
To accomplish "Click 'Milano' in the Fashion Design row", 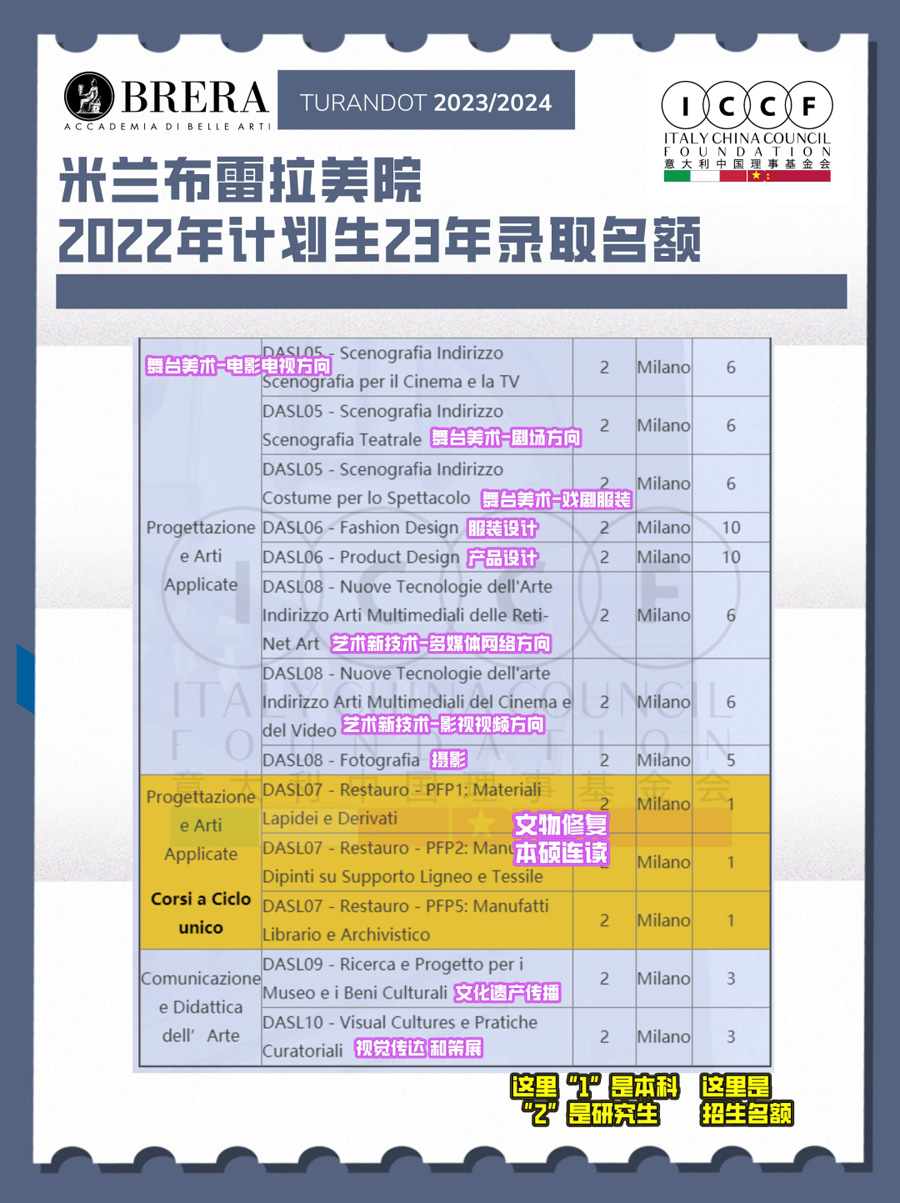I will [663, 527].
